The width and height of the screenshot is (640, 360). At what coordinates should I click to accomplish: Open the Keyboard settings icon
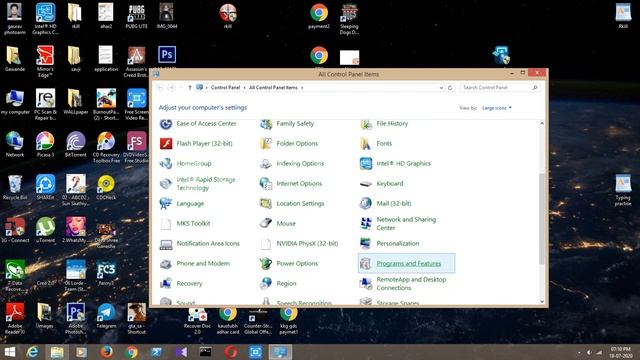(x=366, y=184)
